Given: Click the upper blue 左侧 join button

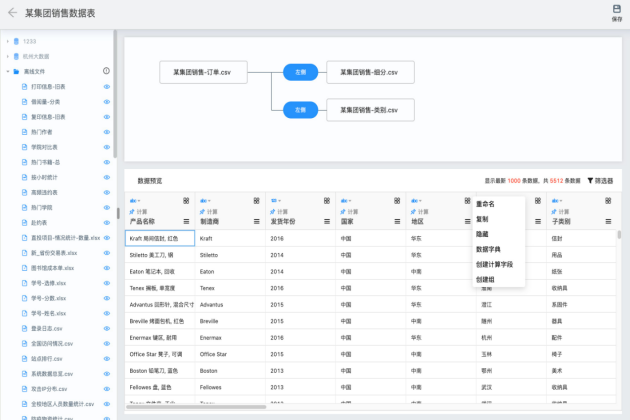Looking at the screenshot, I should [301, 72].
